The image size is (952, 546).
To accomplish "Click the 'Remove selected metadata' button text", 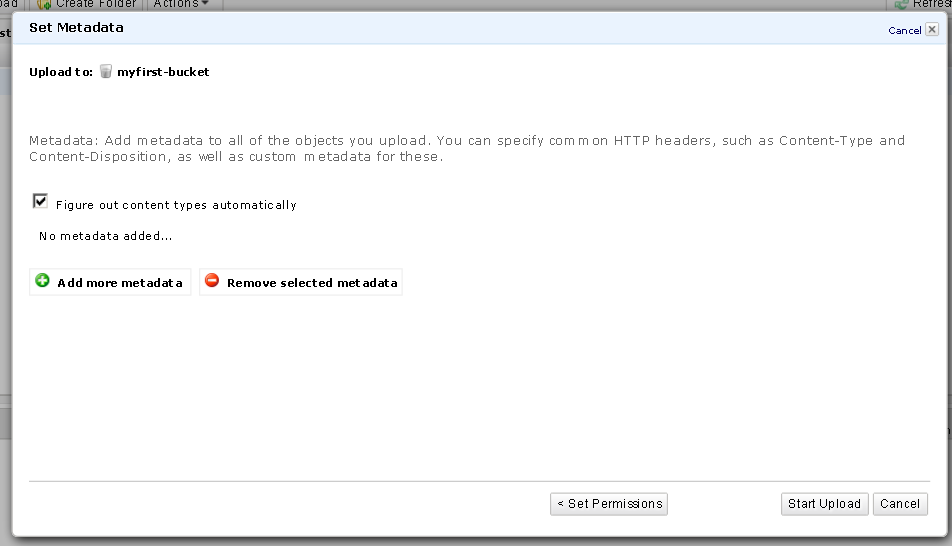I will [312, 283].
